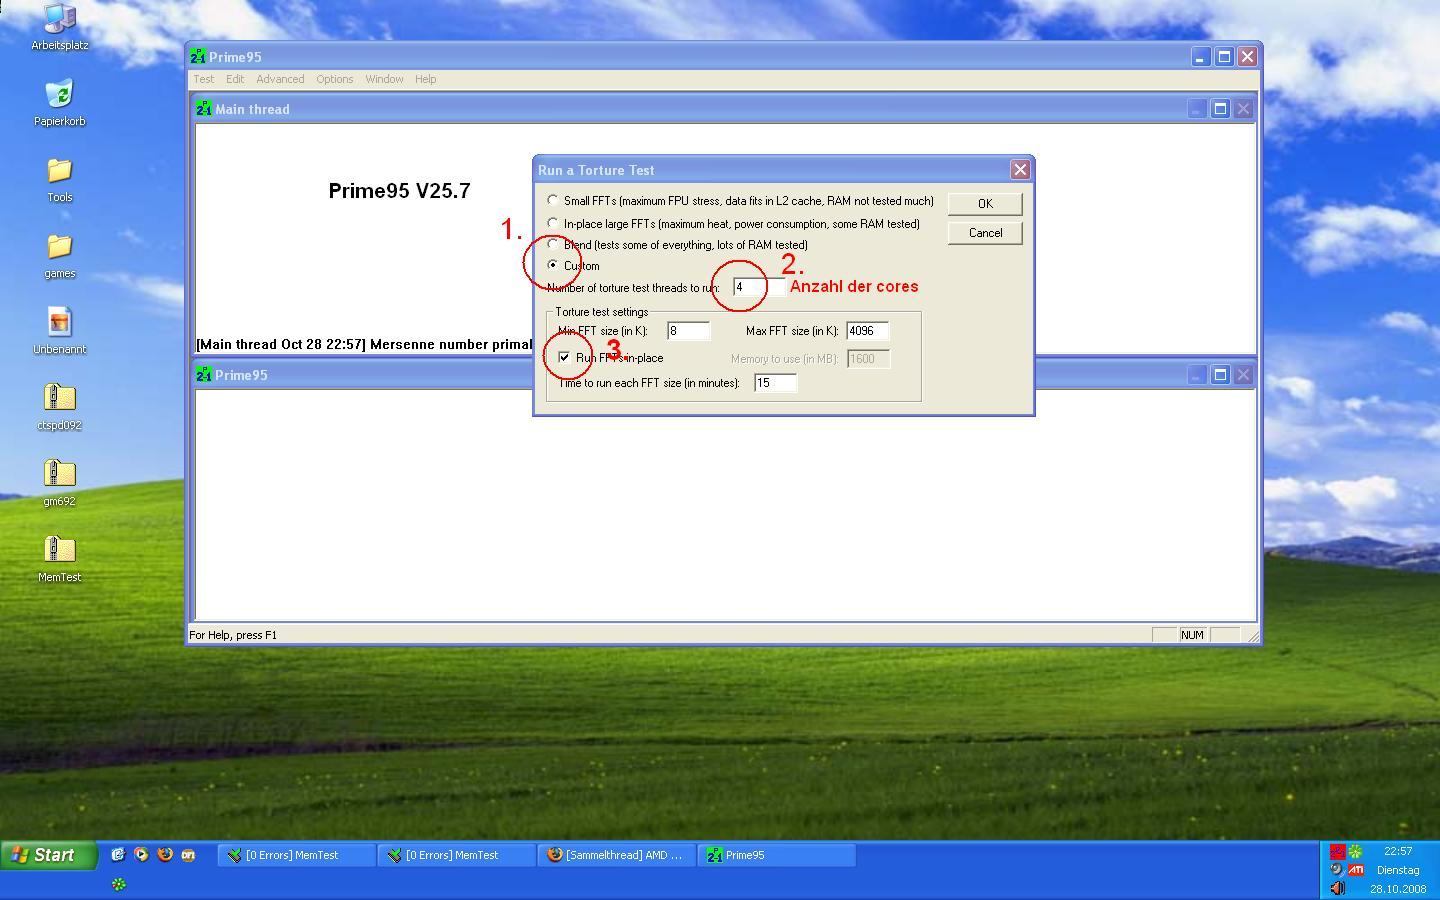Select the Blend test radio option
This screenshot has width=1440, height=900.
(553, 245)
